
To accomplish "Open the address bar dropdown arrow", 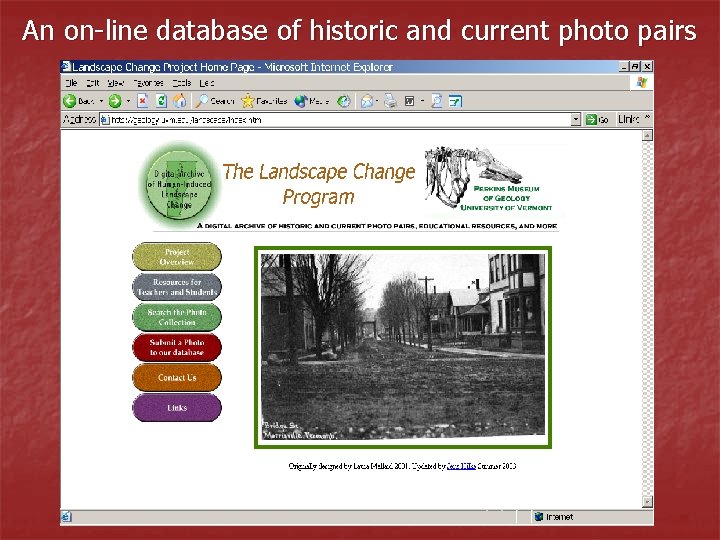I will [576, 120].
